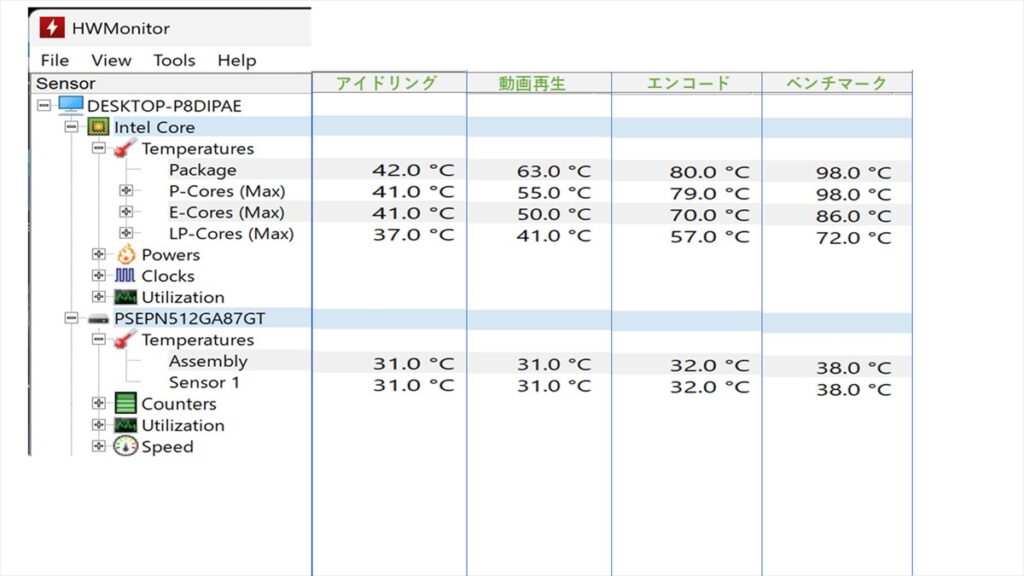Click the Speed gauge icon
The width and height of the screenshot is (1024, 576).
(125, 446)
